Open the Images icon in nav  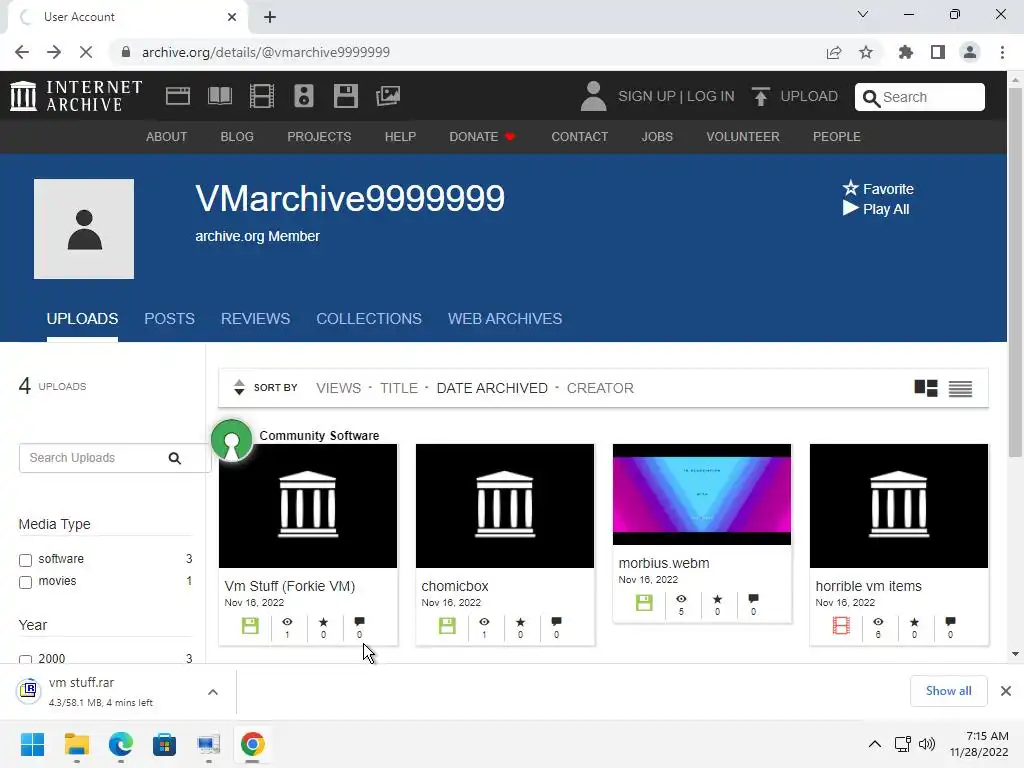(x=388, y=96)
